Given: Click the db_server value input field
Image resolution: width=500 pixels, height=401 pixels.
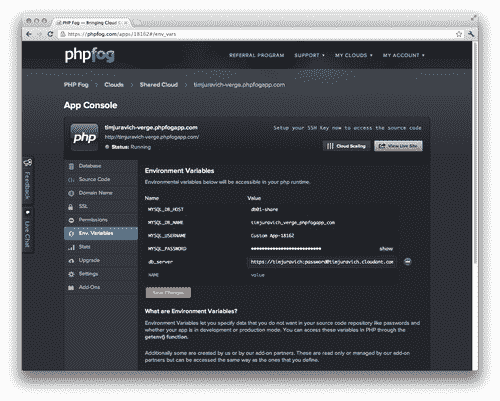Looking at the screenshot, I should pyautogui.click(x=322, y=262).
